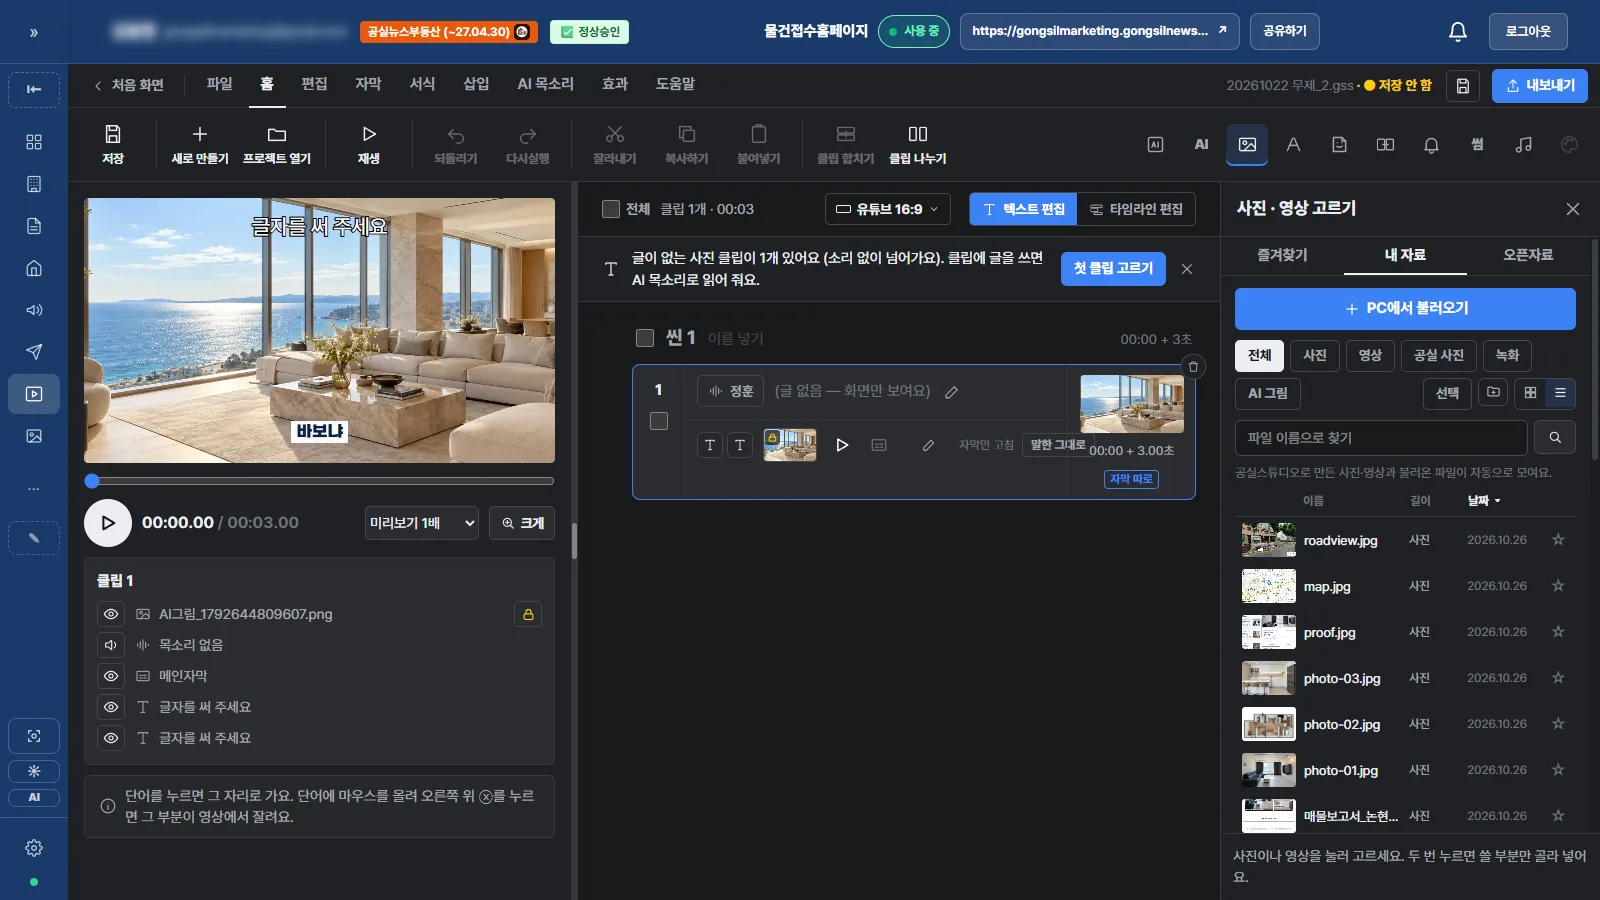
Task: Toggle visibility of 메인자막 layer
Action: click(x=111, y=676)
